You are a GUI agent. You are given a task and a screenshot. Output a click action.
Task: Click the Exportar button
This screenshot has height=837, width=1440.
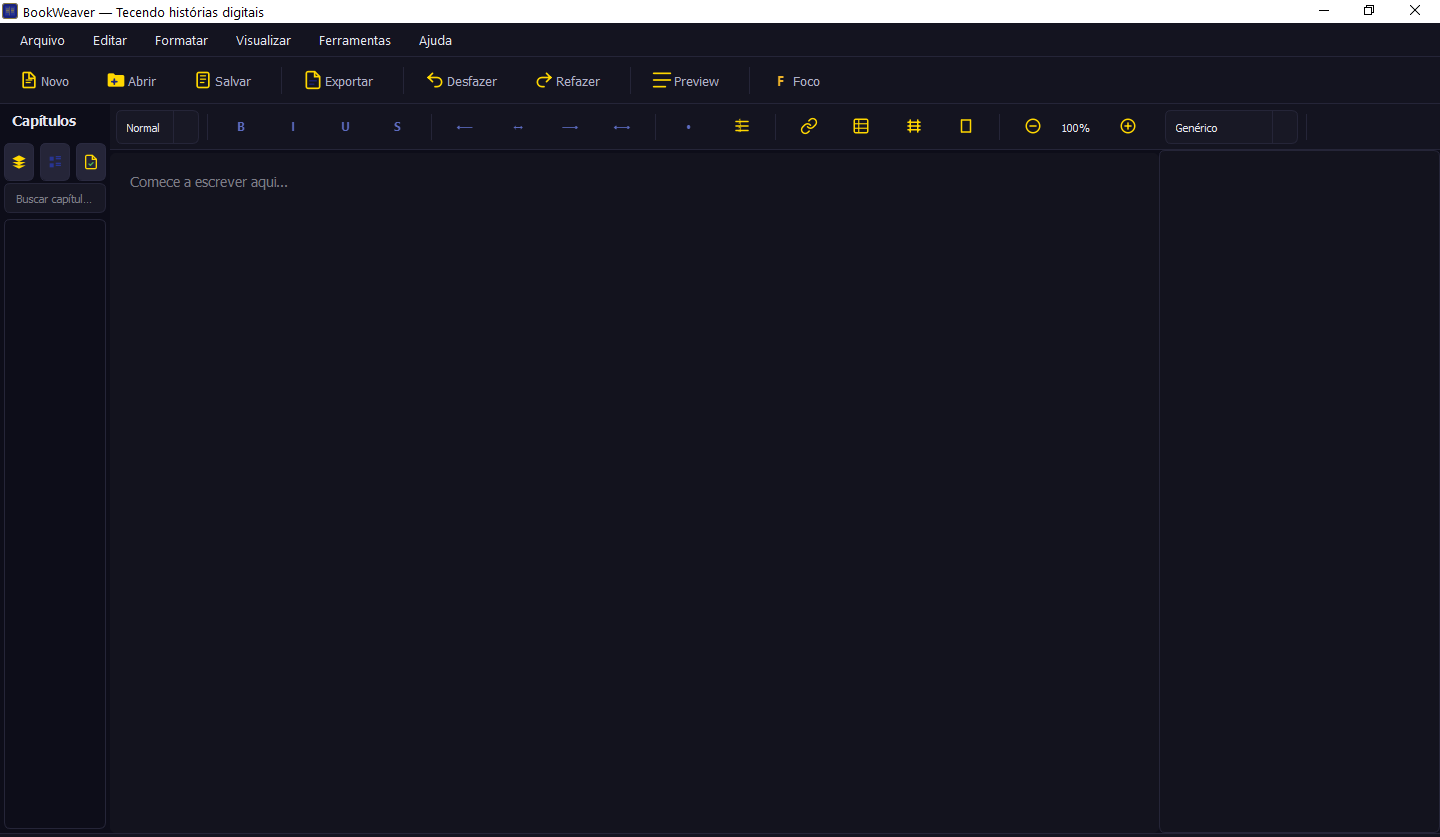[x=339, y=81]
